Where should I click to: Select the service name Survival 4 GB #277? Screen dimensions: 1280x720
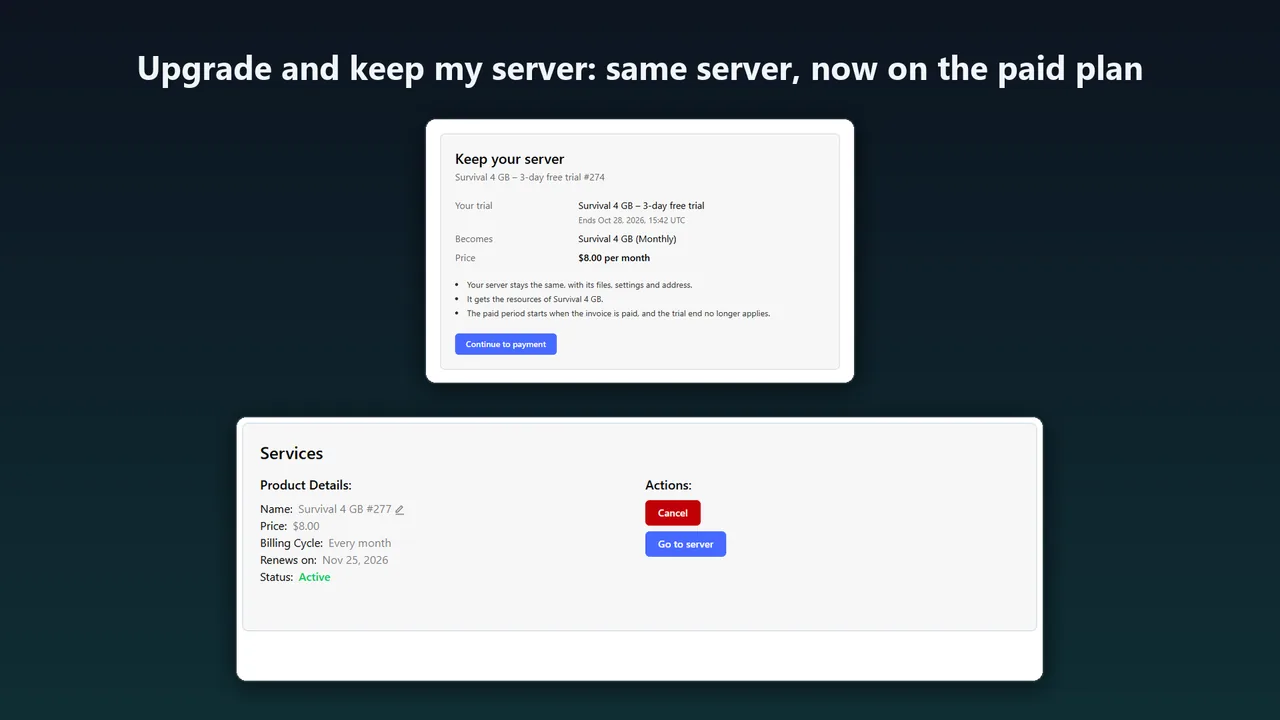[345, 509]
